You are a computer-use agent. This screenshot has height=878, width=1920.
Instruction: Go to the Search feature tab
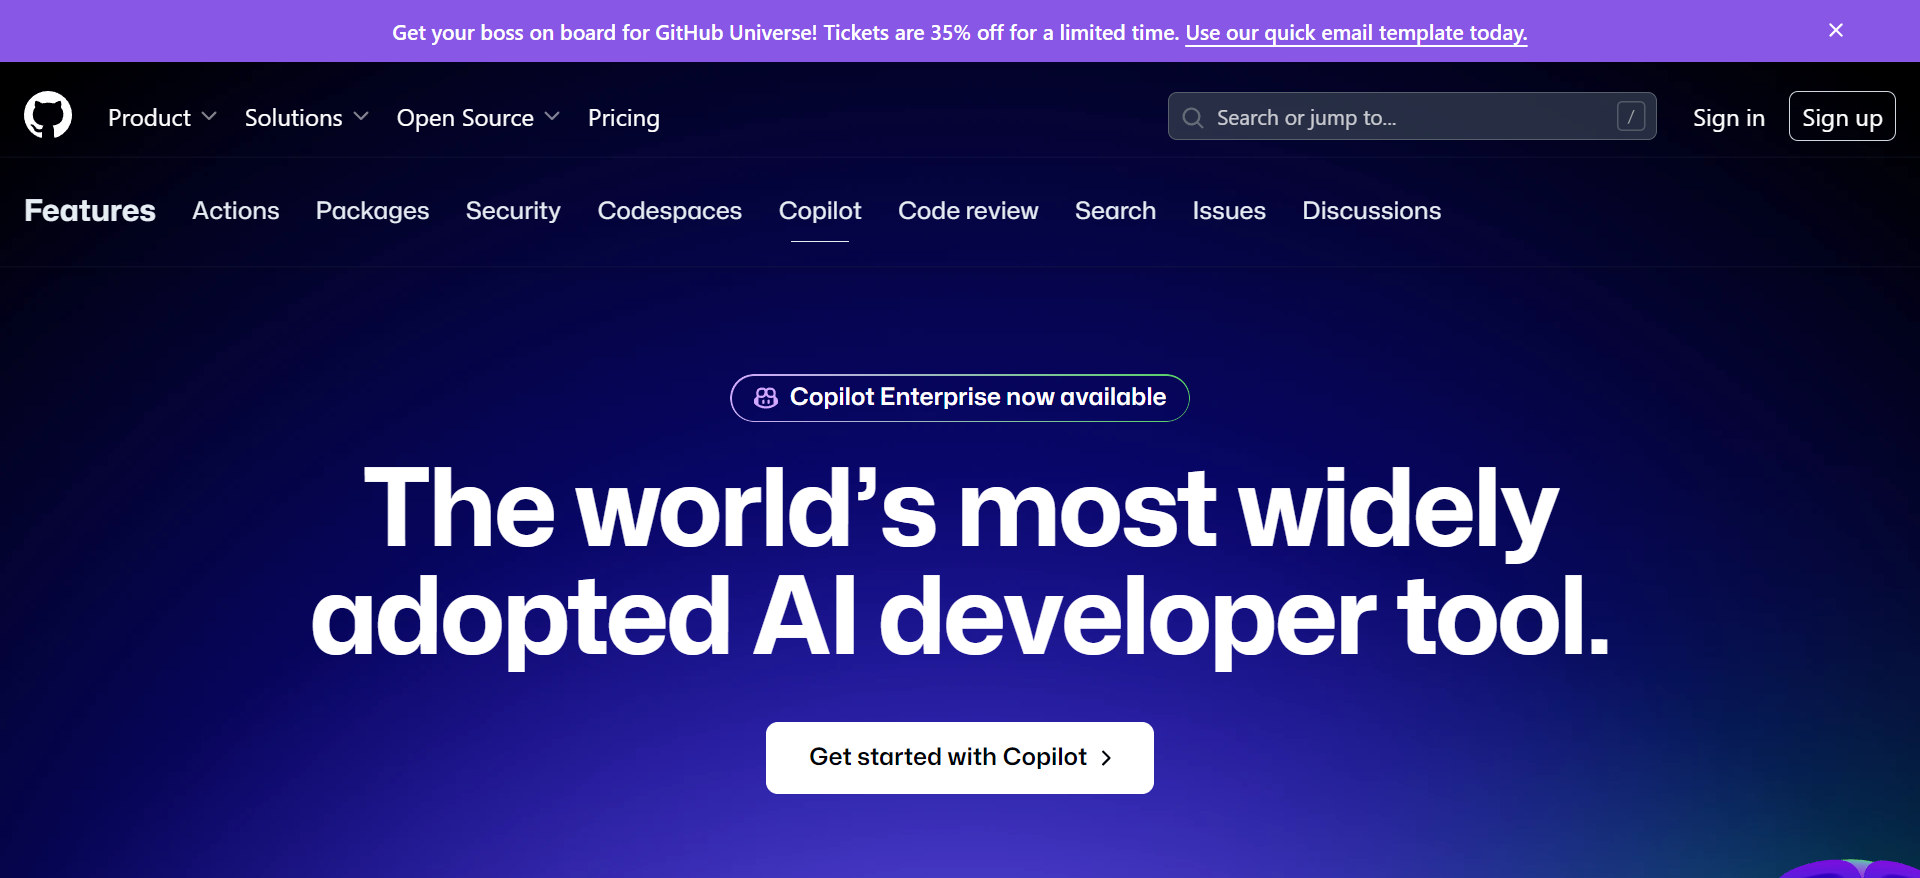pos(1115,210)
